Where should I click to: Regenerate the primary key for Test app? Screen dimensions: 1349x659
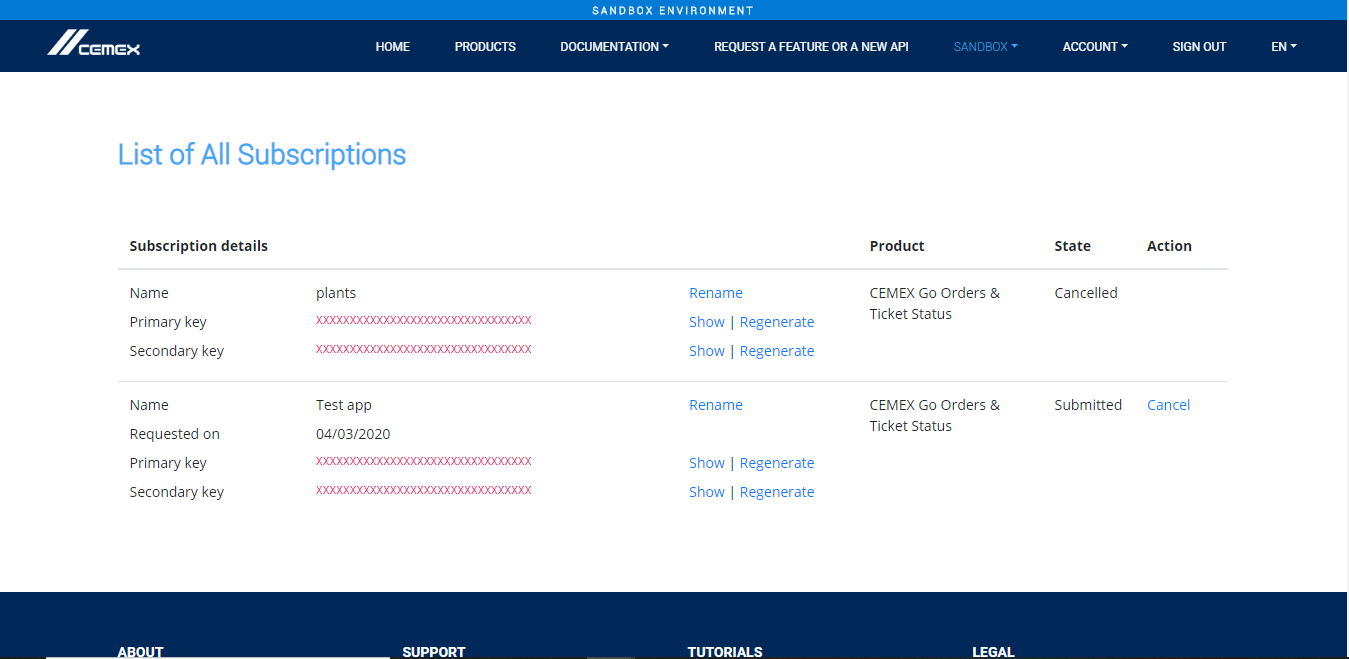(x=776, y=463)
